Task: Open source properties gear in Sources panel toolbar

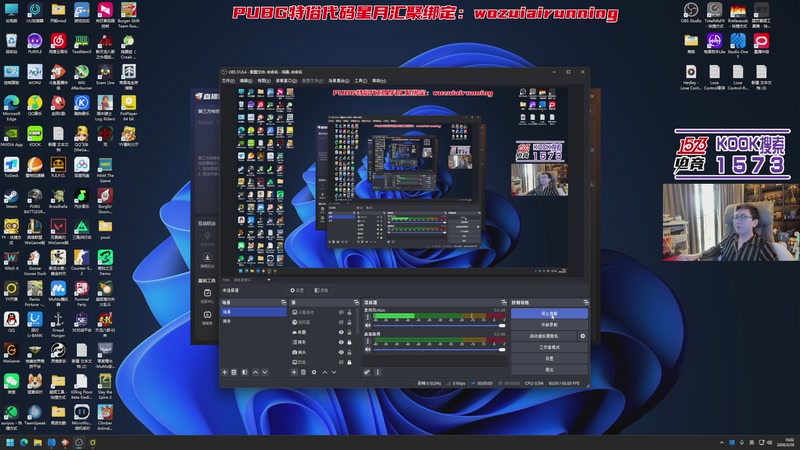Action: click(314, 372)
